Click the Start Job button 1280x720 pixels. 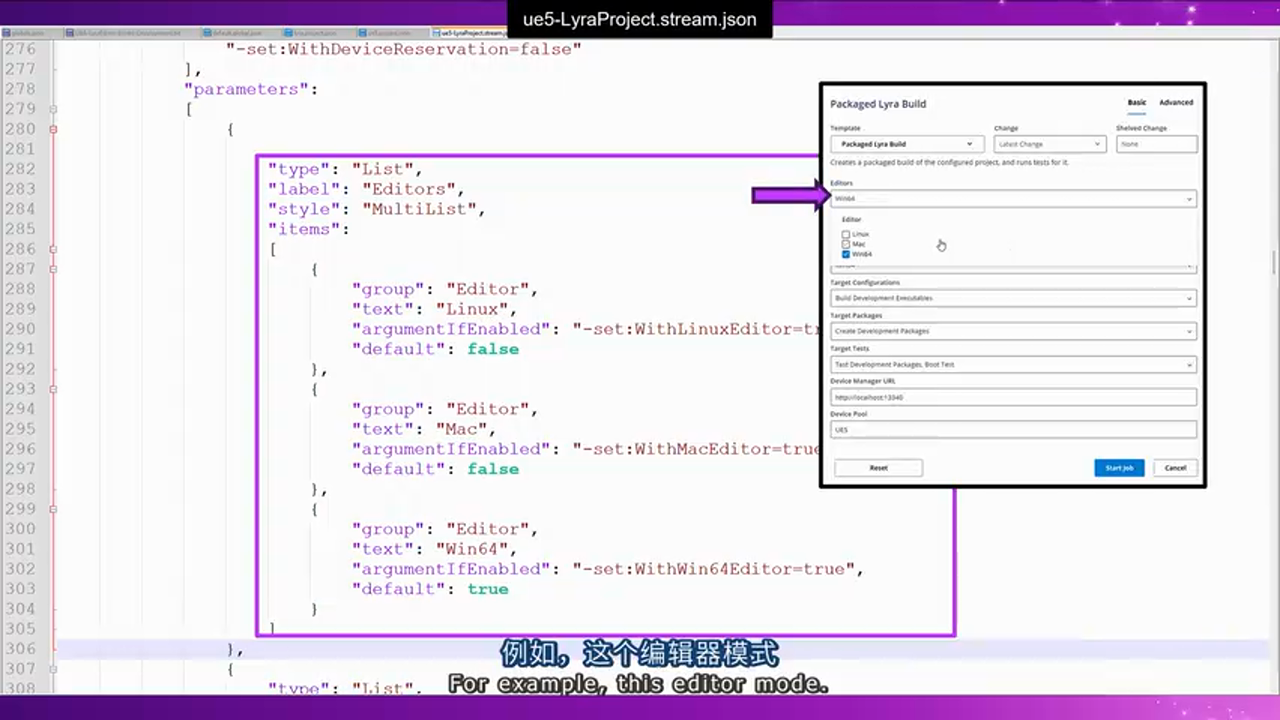1119,467
